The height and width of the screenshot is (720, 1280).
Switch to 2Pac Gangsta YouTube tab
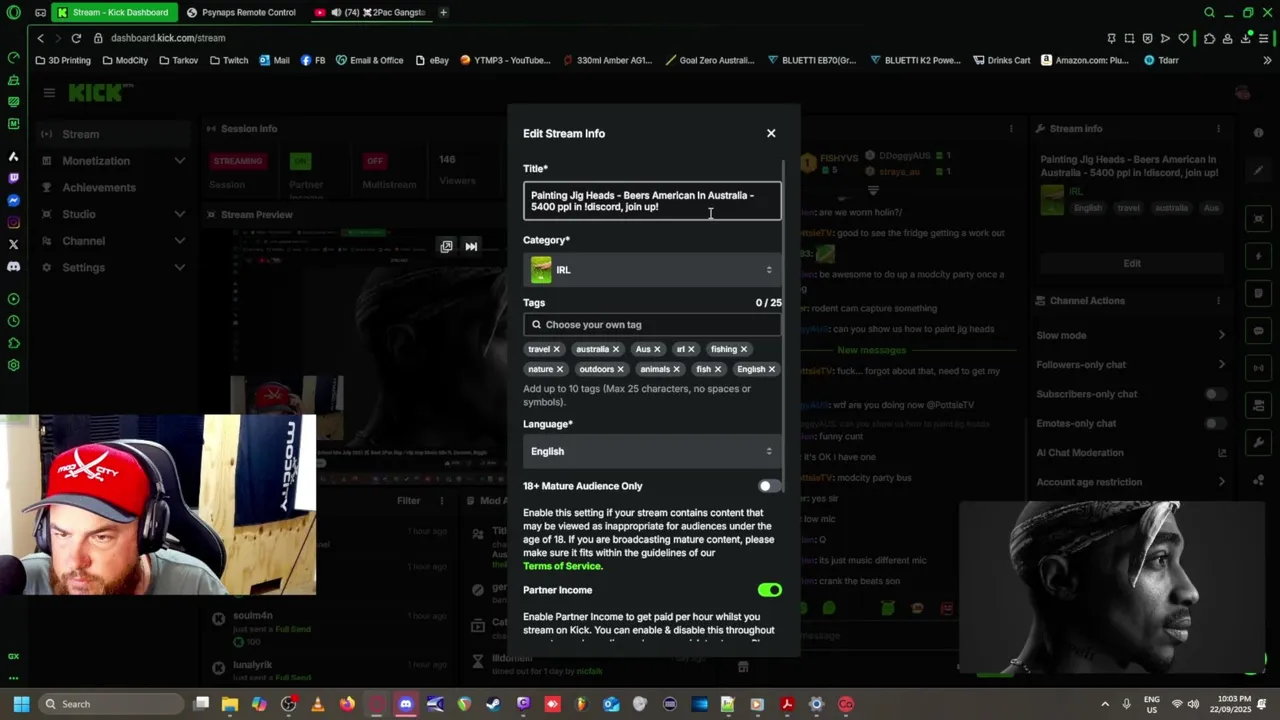pyautogui.click(x=370, y=13)
